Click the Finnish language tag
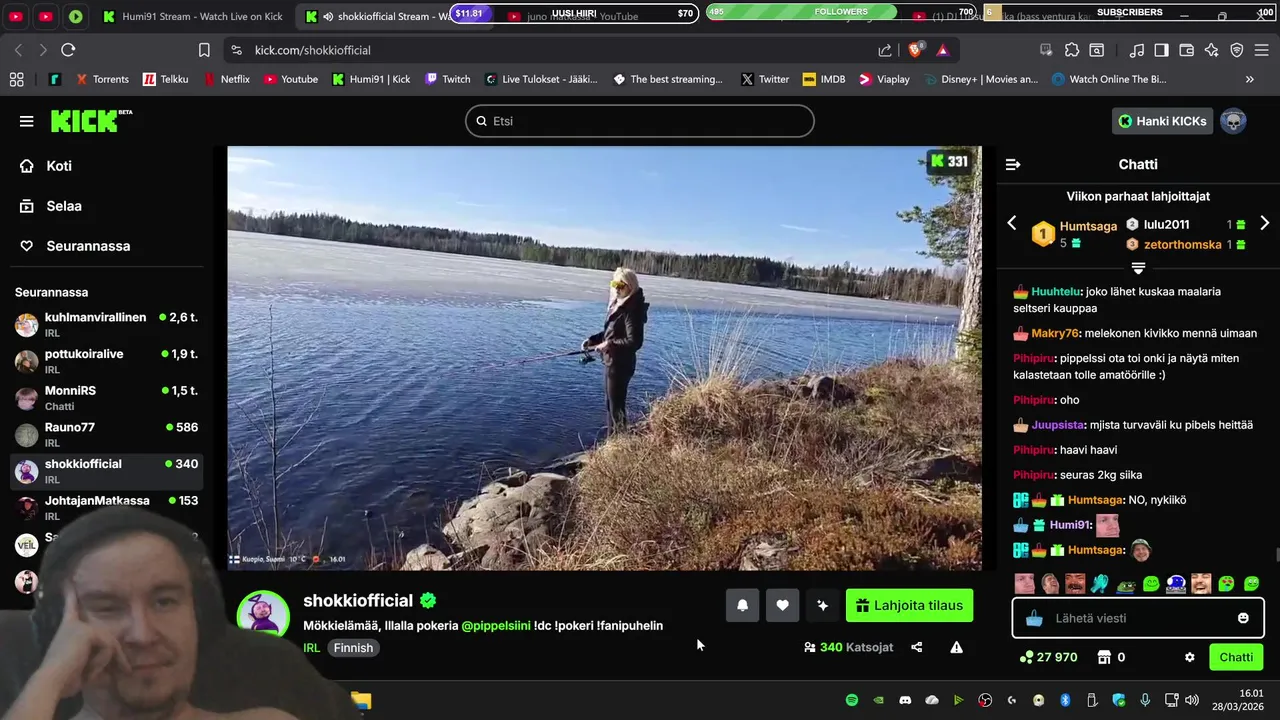The height and width of the screenshot is (720, 1280). [x=353, y=648]
